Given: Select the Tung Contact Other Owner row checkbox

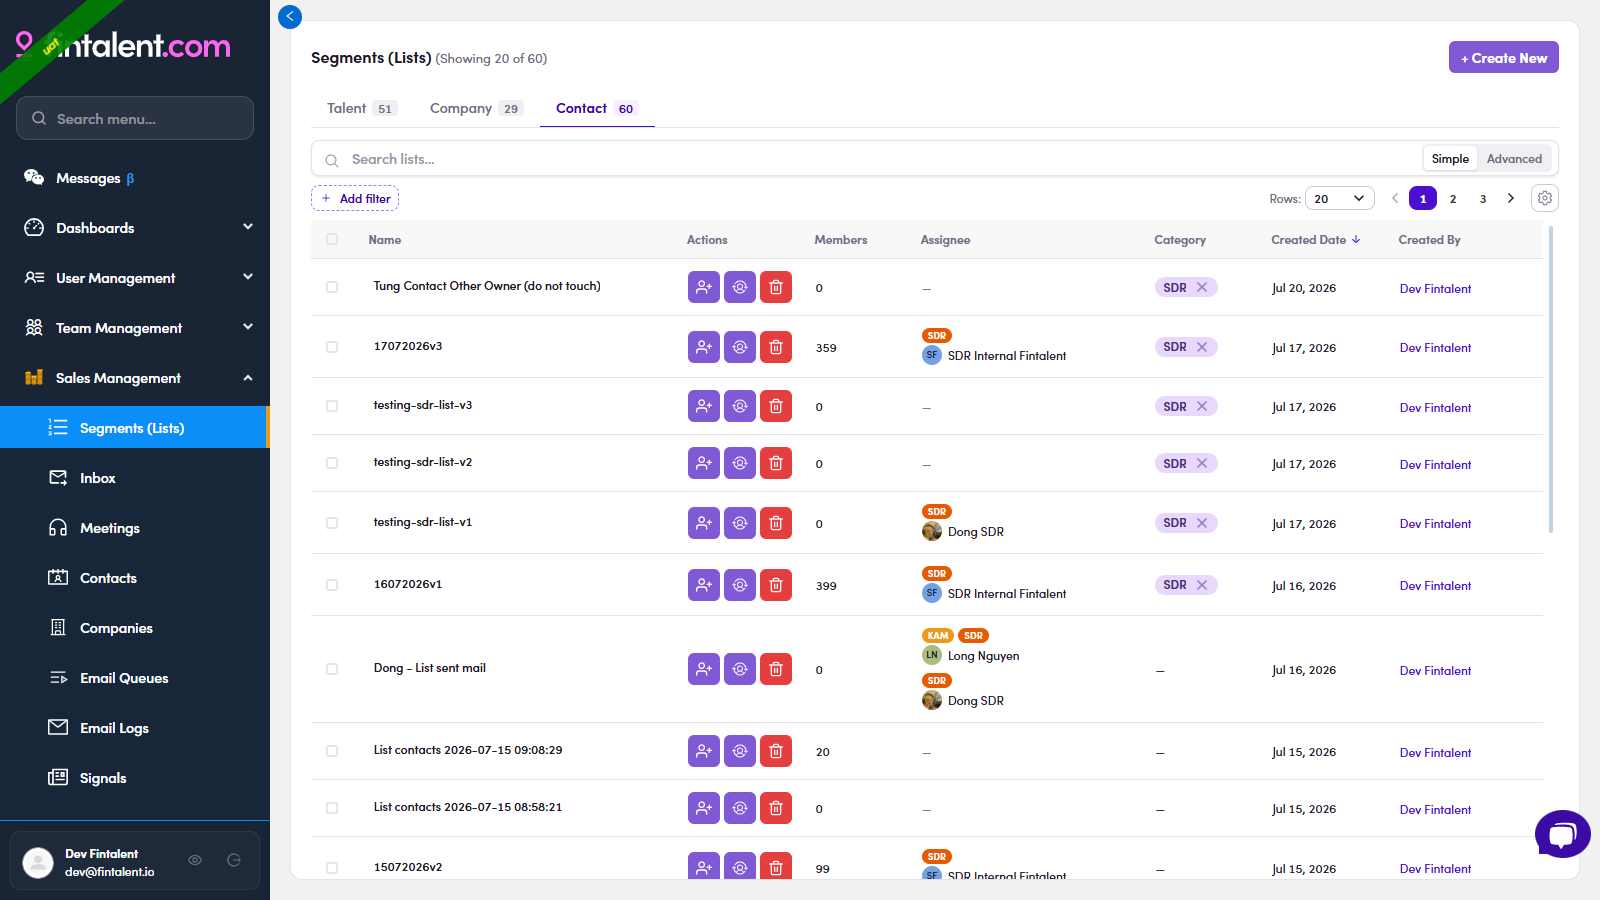Looking at the screenshot, I should [332, 287].
